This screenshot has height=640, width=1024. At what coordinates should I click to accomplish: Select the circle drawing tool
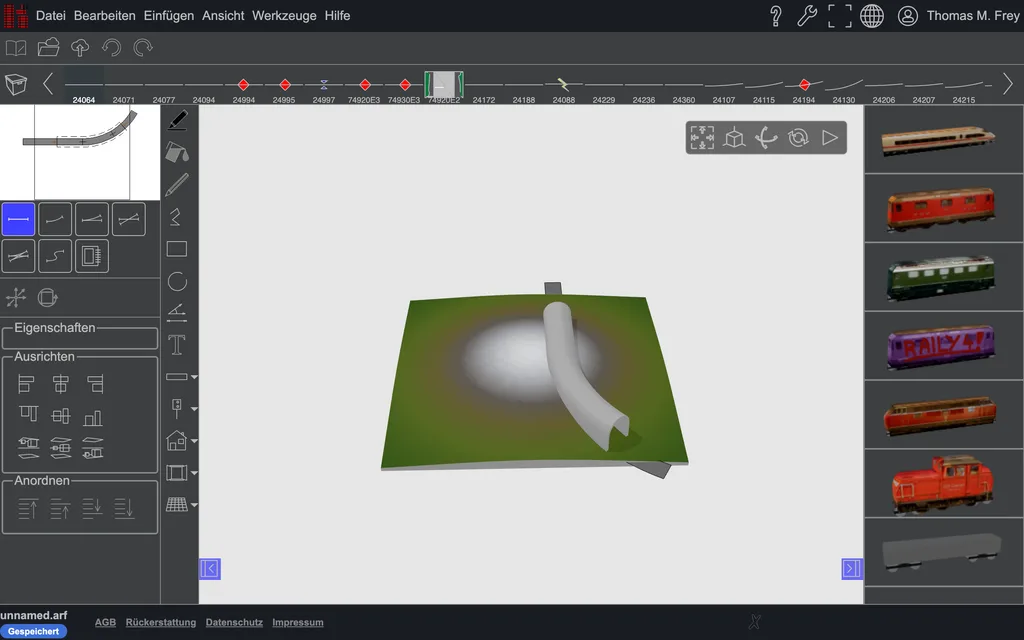pyautogui.click(x=177, y=281)
